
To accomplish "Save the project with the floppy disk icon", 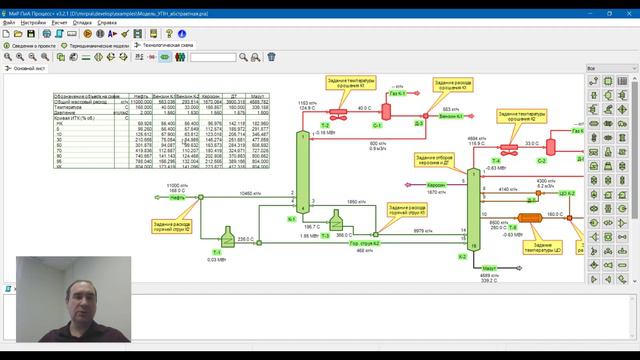I will (x=31, y=34).
